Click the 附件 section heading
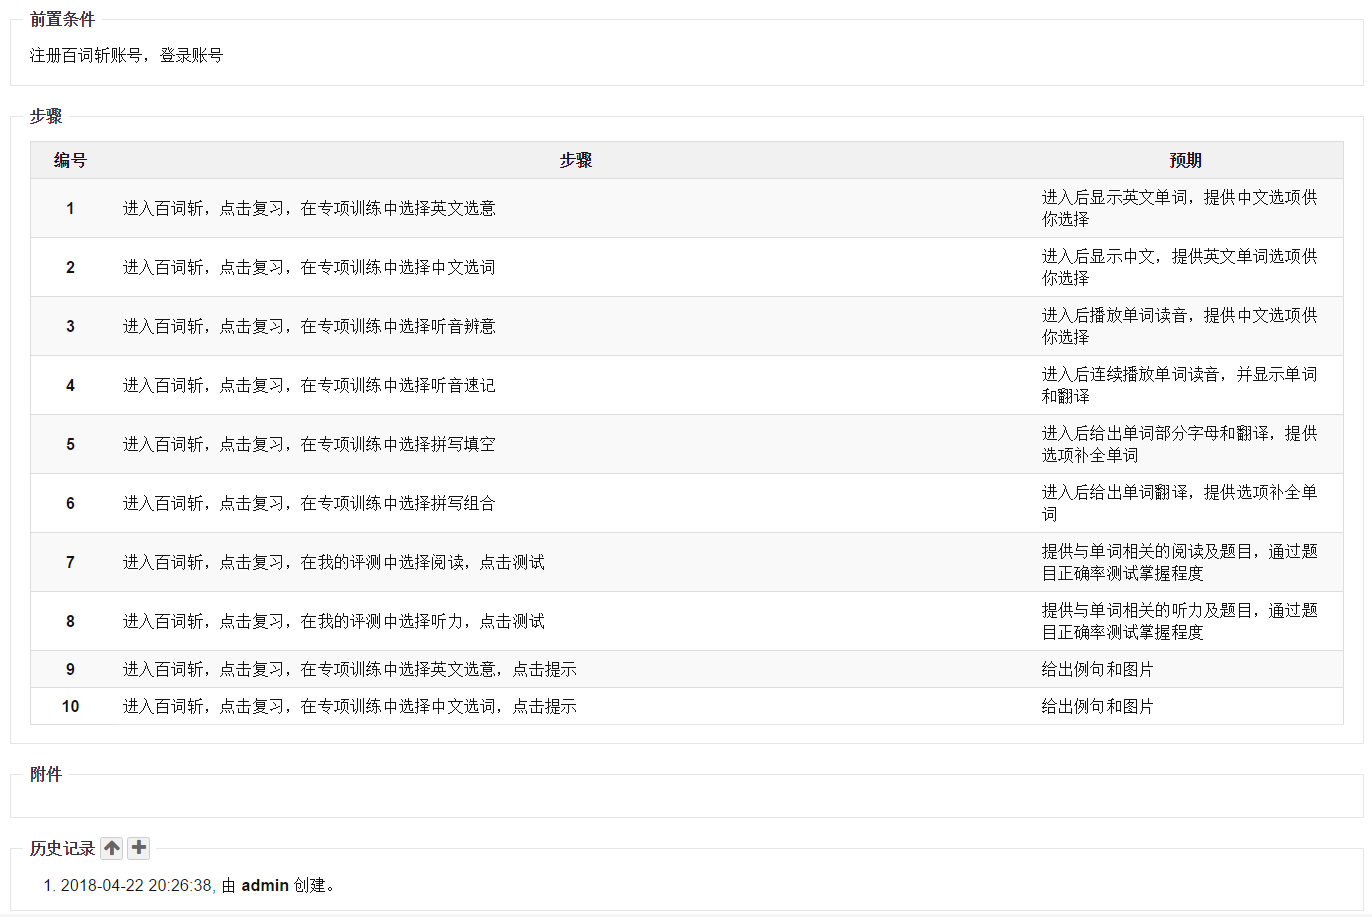 click(x=46, y=774)
